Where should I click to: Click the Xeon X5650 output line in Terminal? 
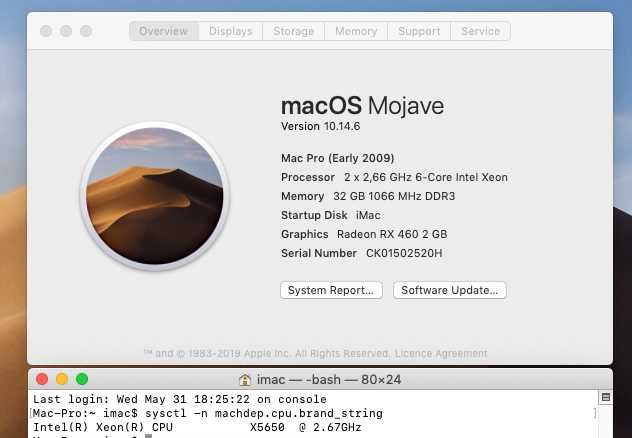[x=197, y=427]
